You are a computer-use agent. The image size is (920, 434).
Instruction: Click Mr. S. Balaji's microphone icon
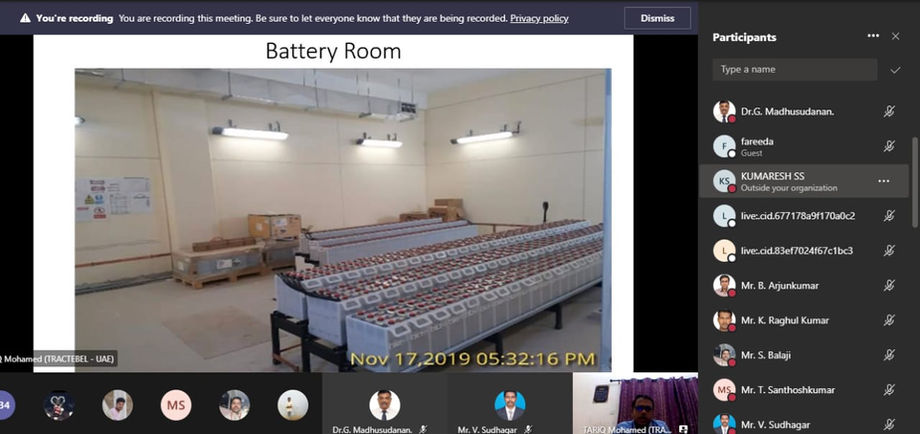[x=889, y=355]
